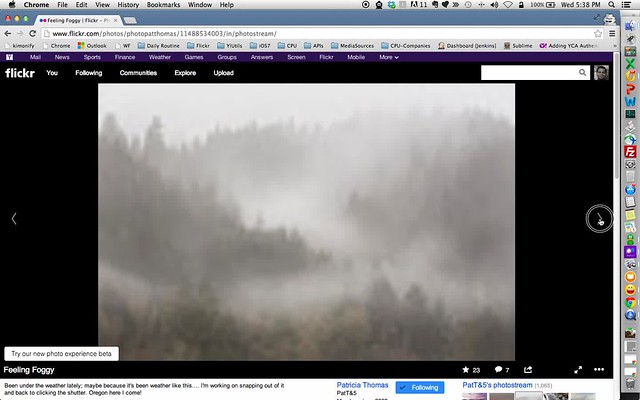Click the Flickr search input field
The height and width of the screenshot is (400, 640).
[530, 73]
